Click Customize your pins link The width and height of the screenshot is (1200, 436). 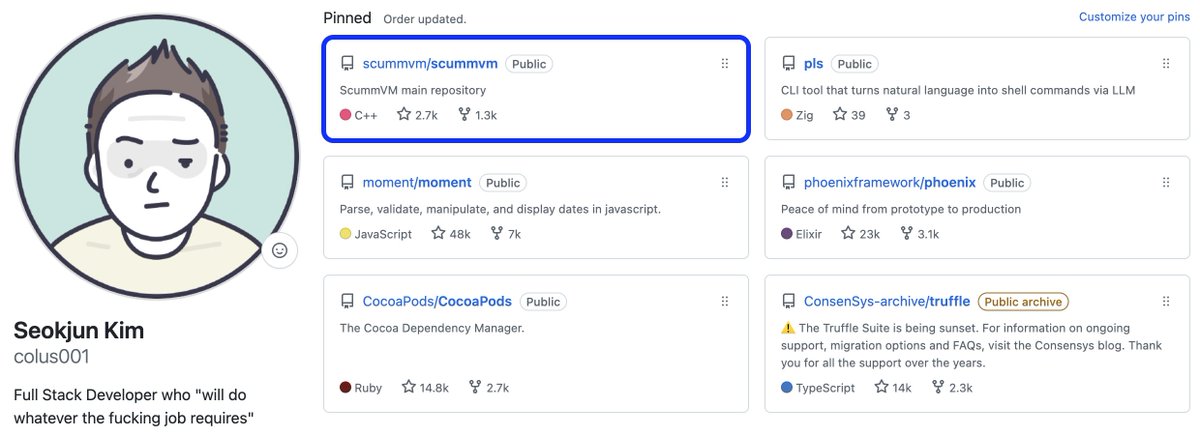(x=1134, y=17)
